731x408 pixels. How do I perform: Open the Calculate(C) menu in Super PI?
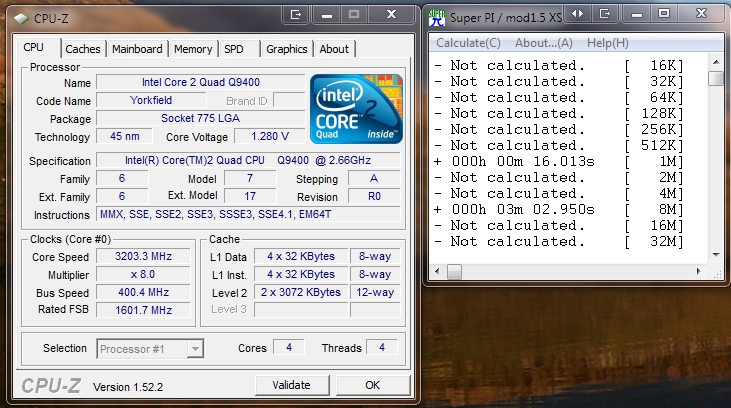coord(468,43)
